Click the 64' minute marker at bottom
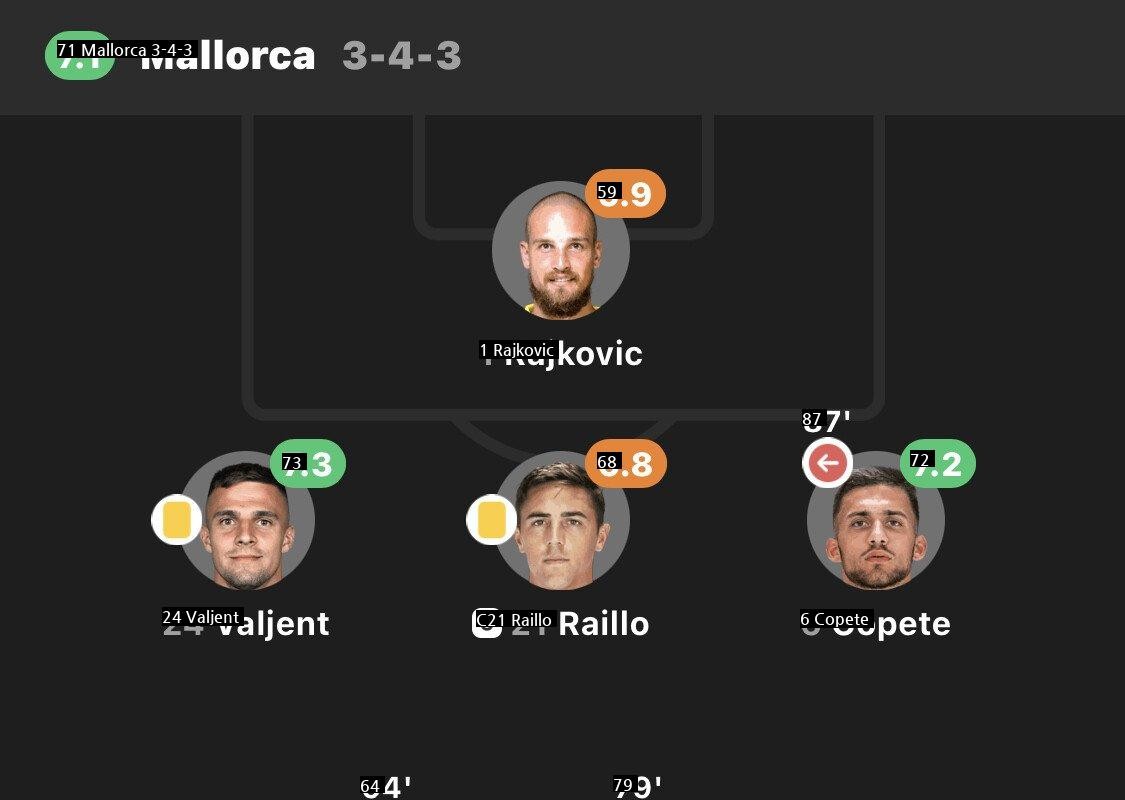 tap(386, 788)
